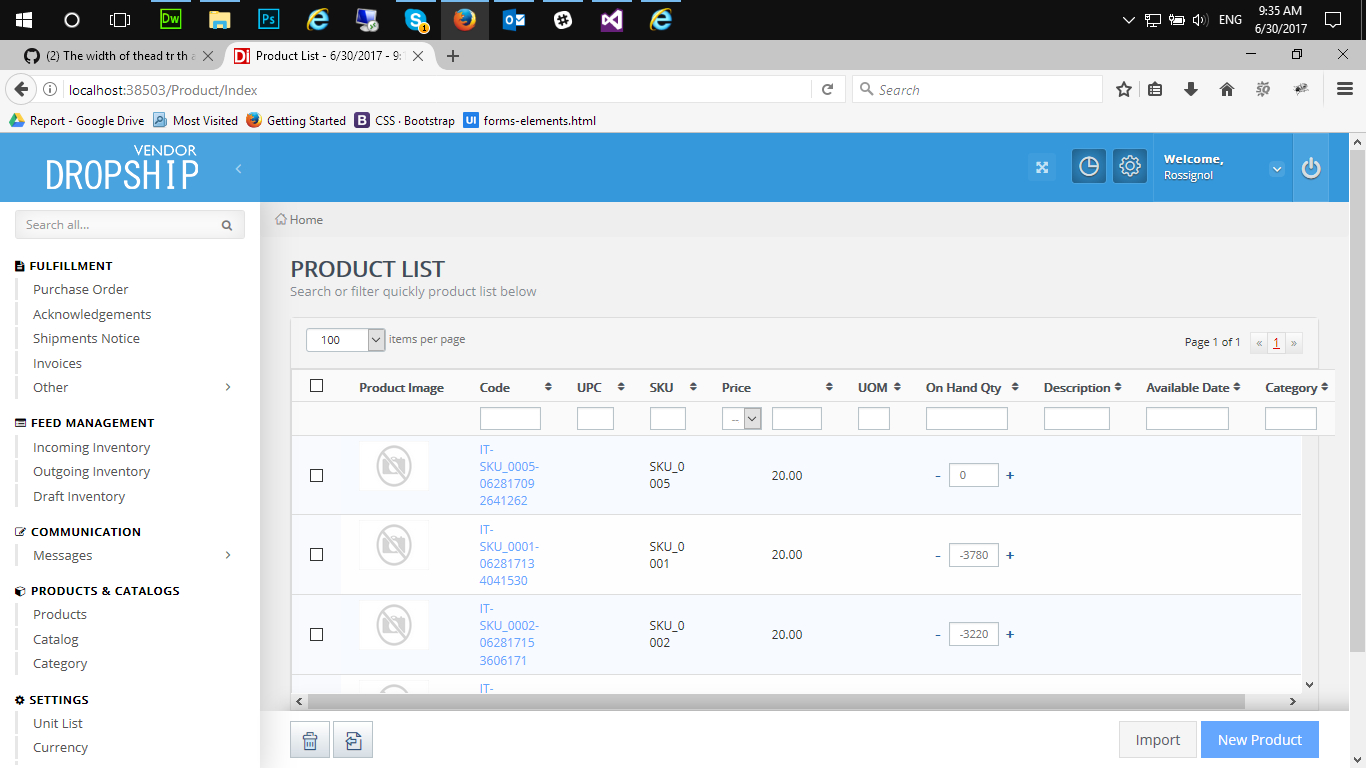Open Visual Studio from the taskbar
The width and height of the screenshot is (1366, 768).
tap(612, 19)
